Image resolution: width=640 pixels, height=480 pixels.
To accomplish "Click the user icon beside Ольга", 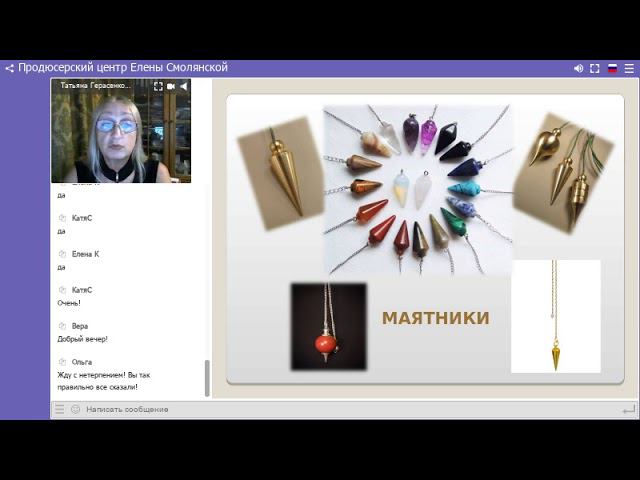I will pyautogui.click(x=62, y=362).
